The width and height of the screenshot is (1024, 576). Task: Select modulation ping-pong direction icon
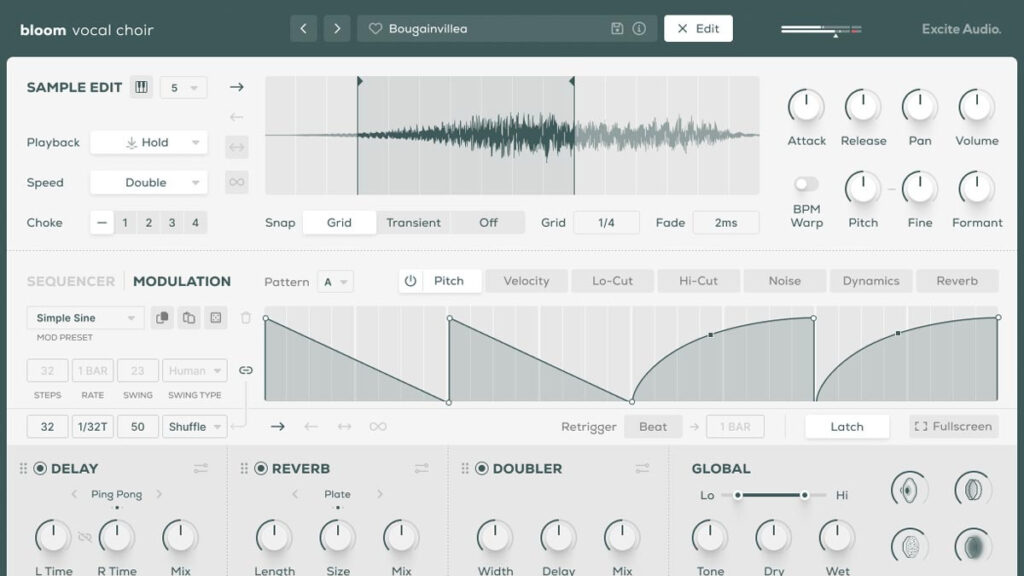click(x=344, y=426)
